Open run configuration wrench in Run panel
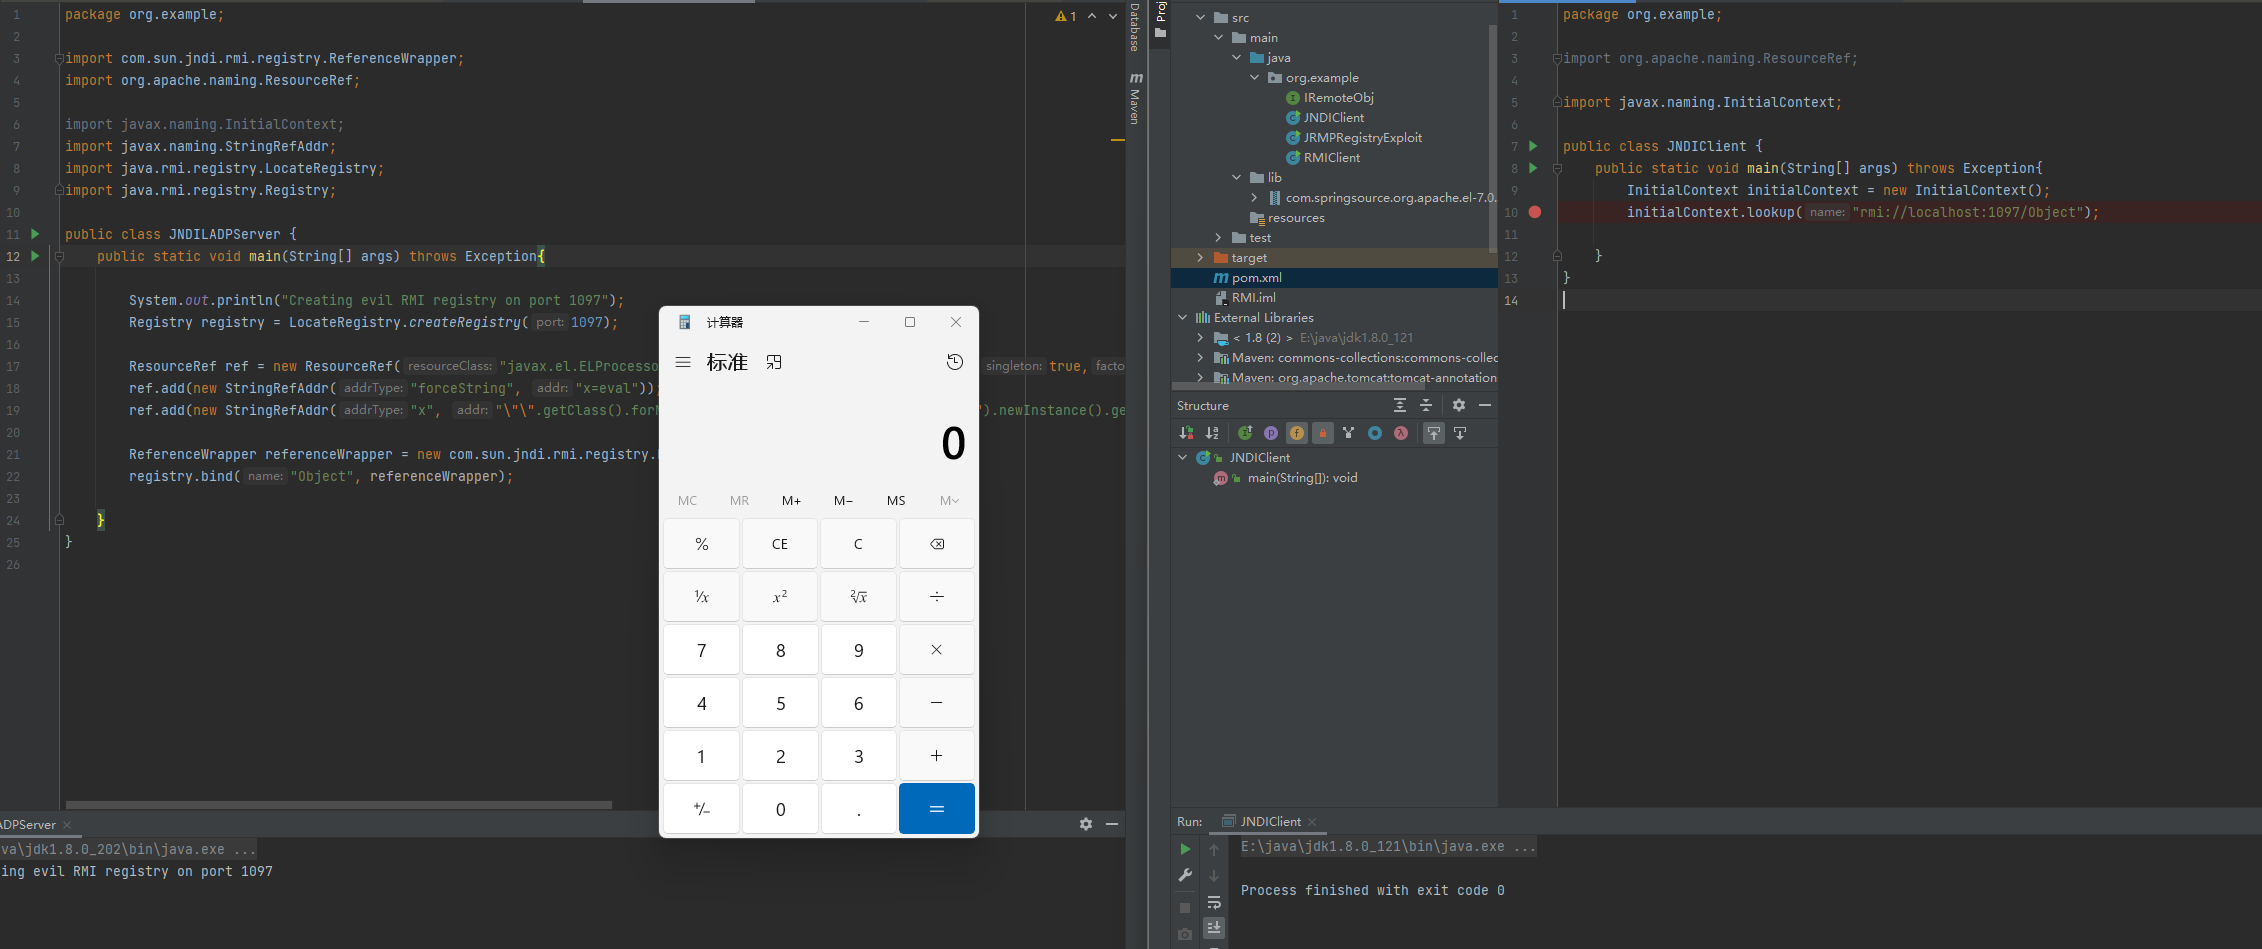 (x=1185, y=875)
